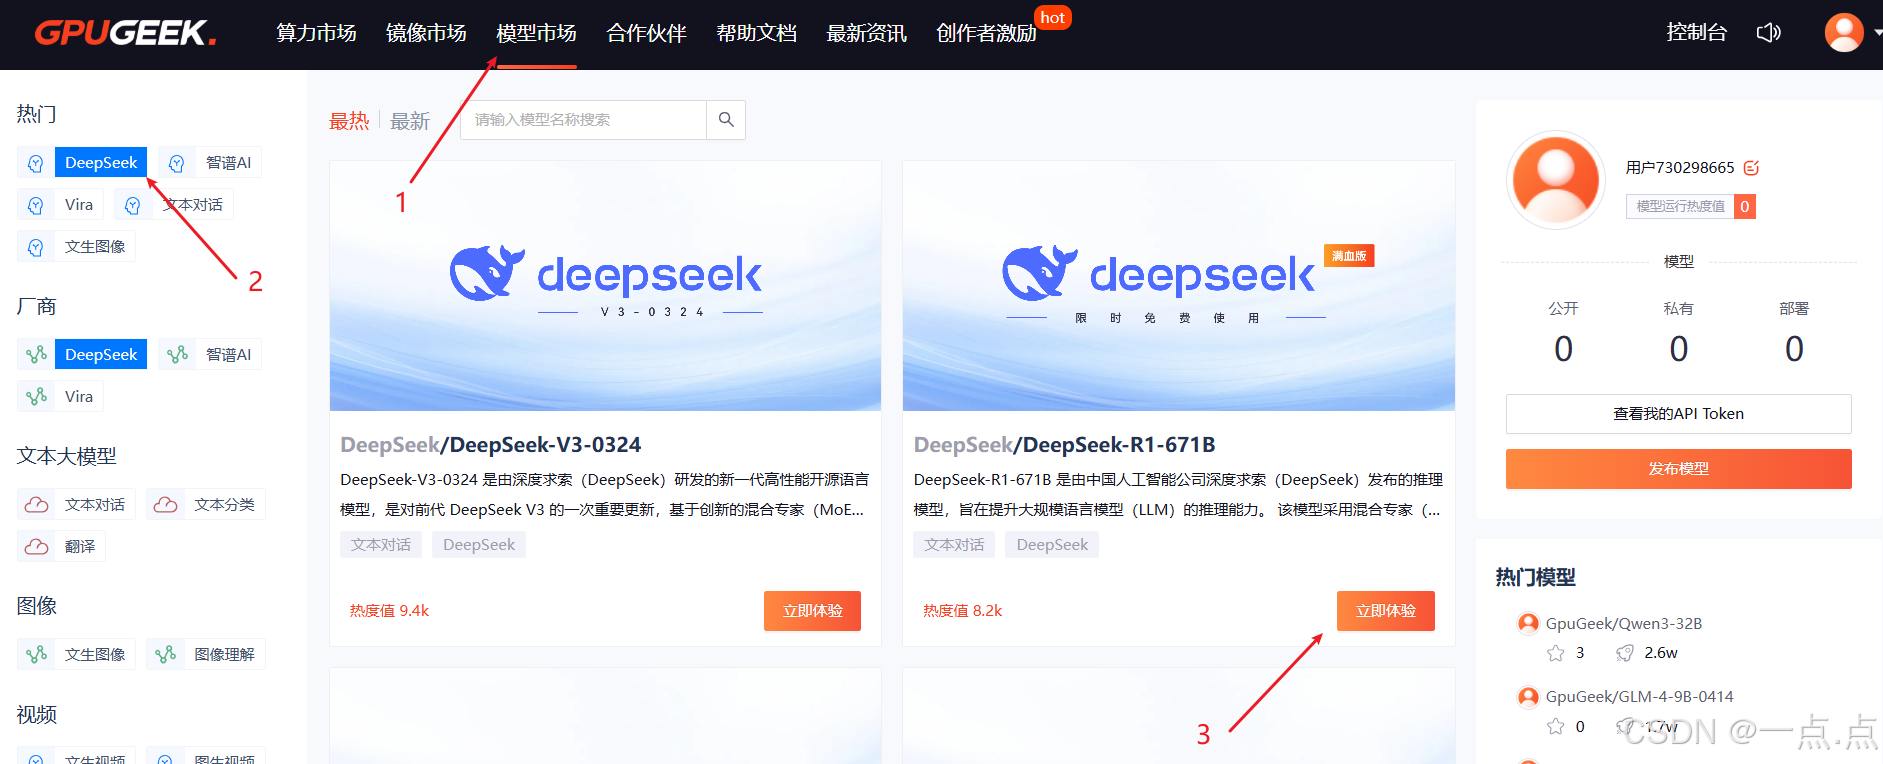The height and width of the screenshot is (764, 1883).
Task: Click heat icon showing 2.6w
Action: tap(1625, 653)
